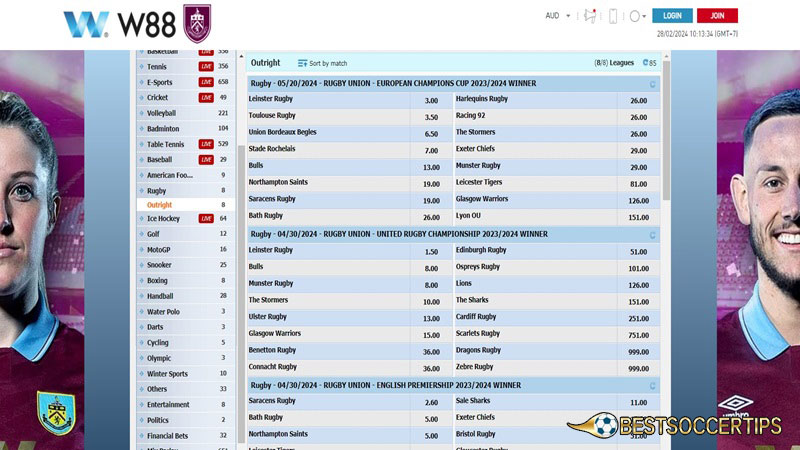Select Tennis in sports sidebar
Image resolution: width=800 pixels, height=450 pixels.
pyautogui.click(x=157, y=67)
